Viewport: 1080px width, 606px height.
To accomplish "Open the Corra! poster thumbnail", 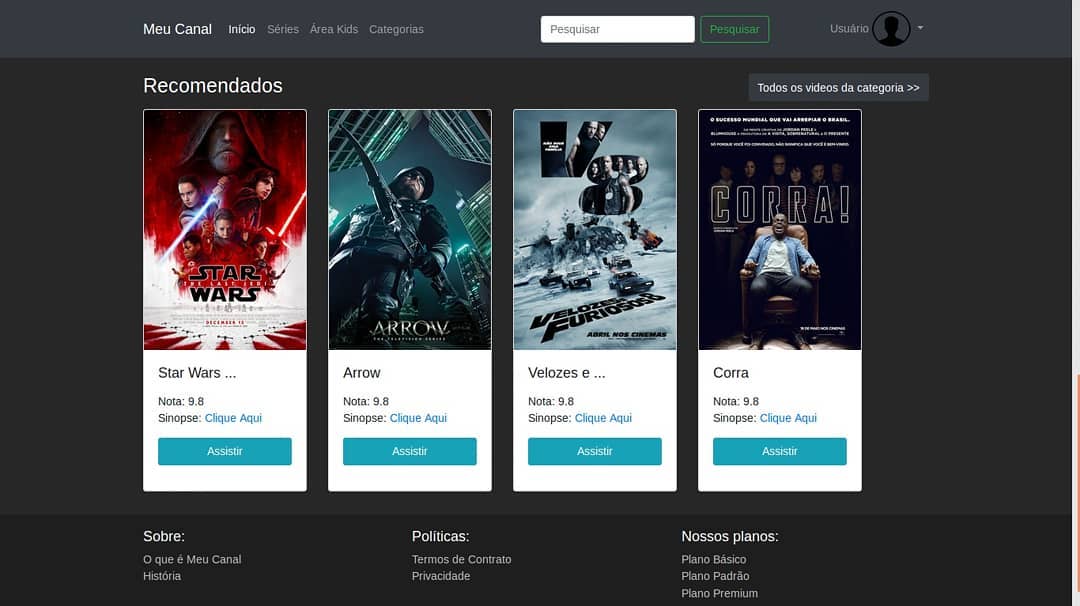I will click(780, 229).
